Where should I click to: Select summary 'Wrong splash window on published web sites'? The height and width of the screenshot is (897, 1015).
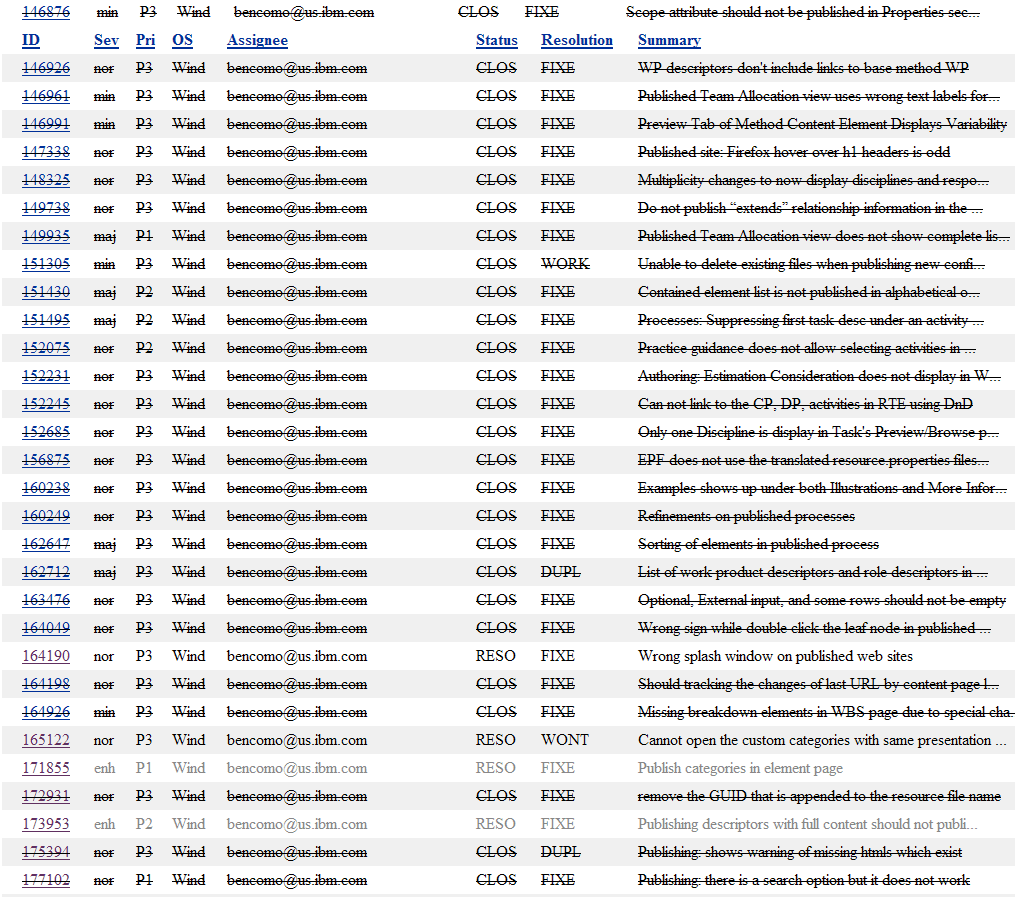coord(775,656)
